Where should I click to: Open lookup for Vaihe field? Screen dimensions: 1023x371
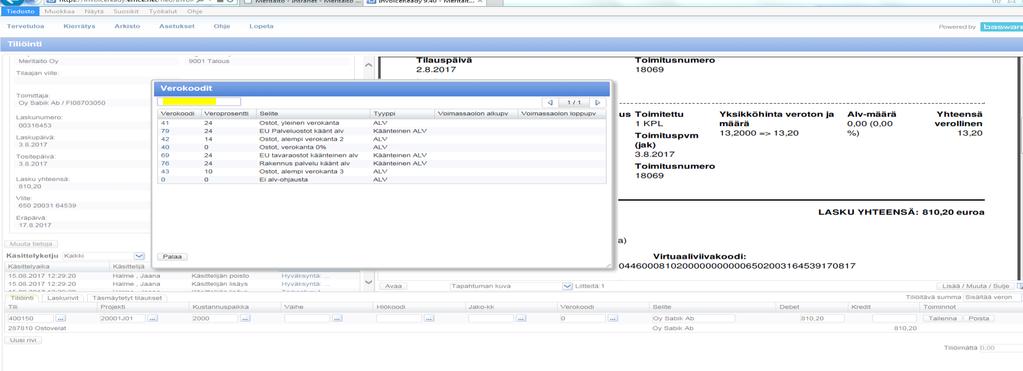tap(337, 318)
